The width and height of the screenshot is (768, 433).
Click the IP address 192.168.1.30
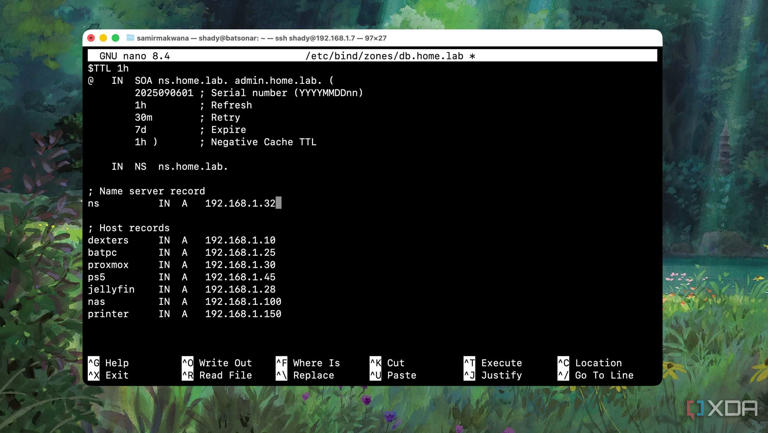click(x=240, y=265)
